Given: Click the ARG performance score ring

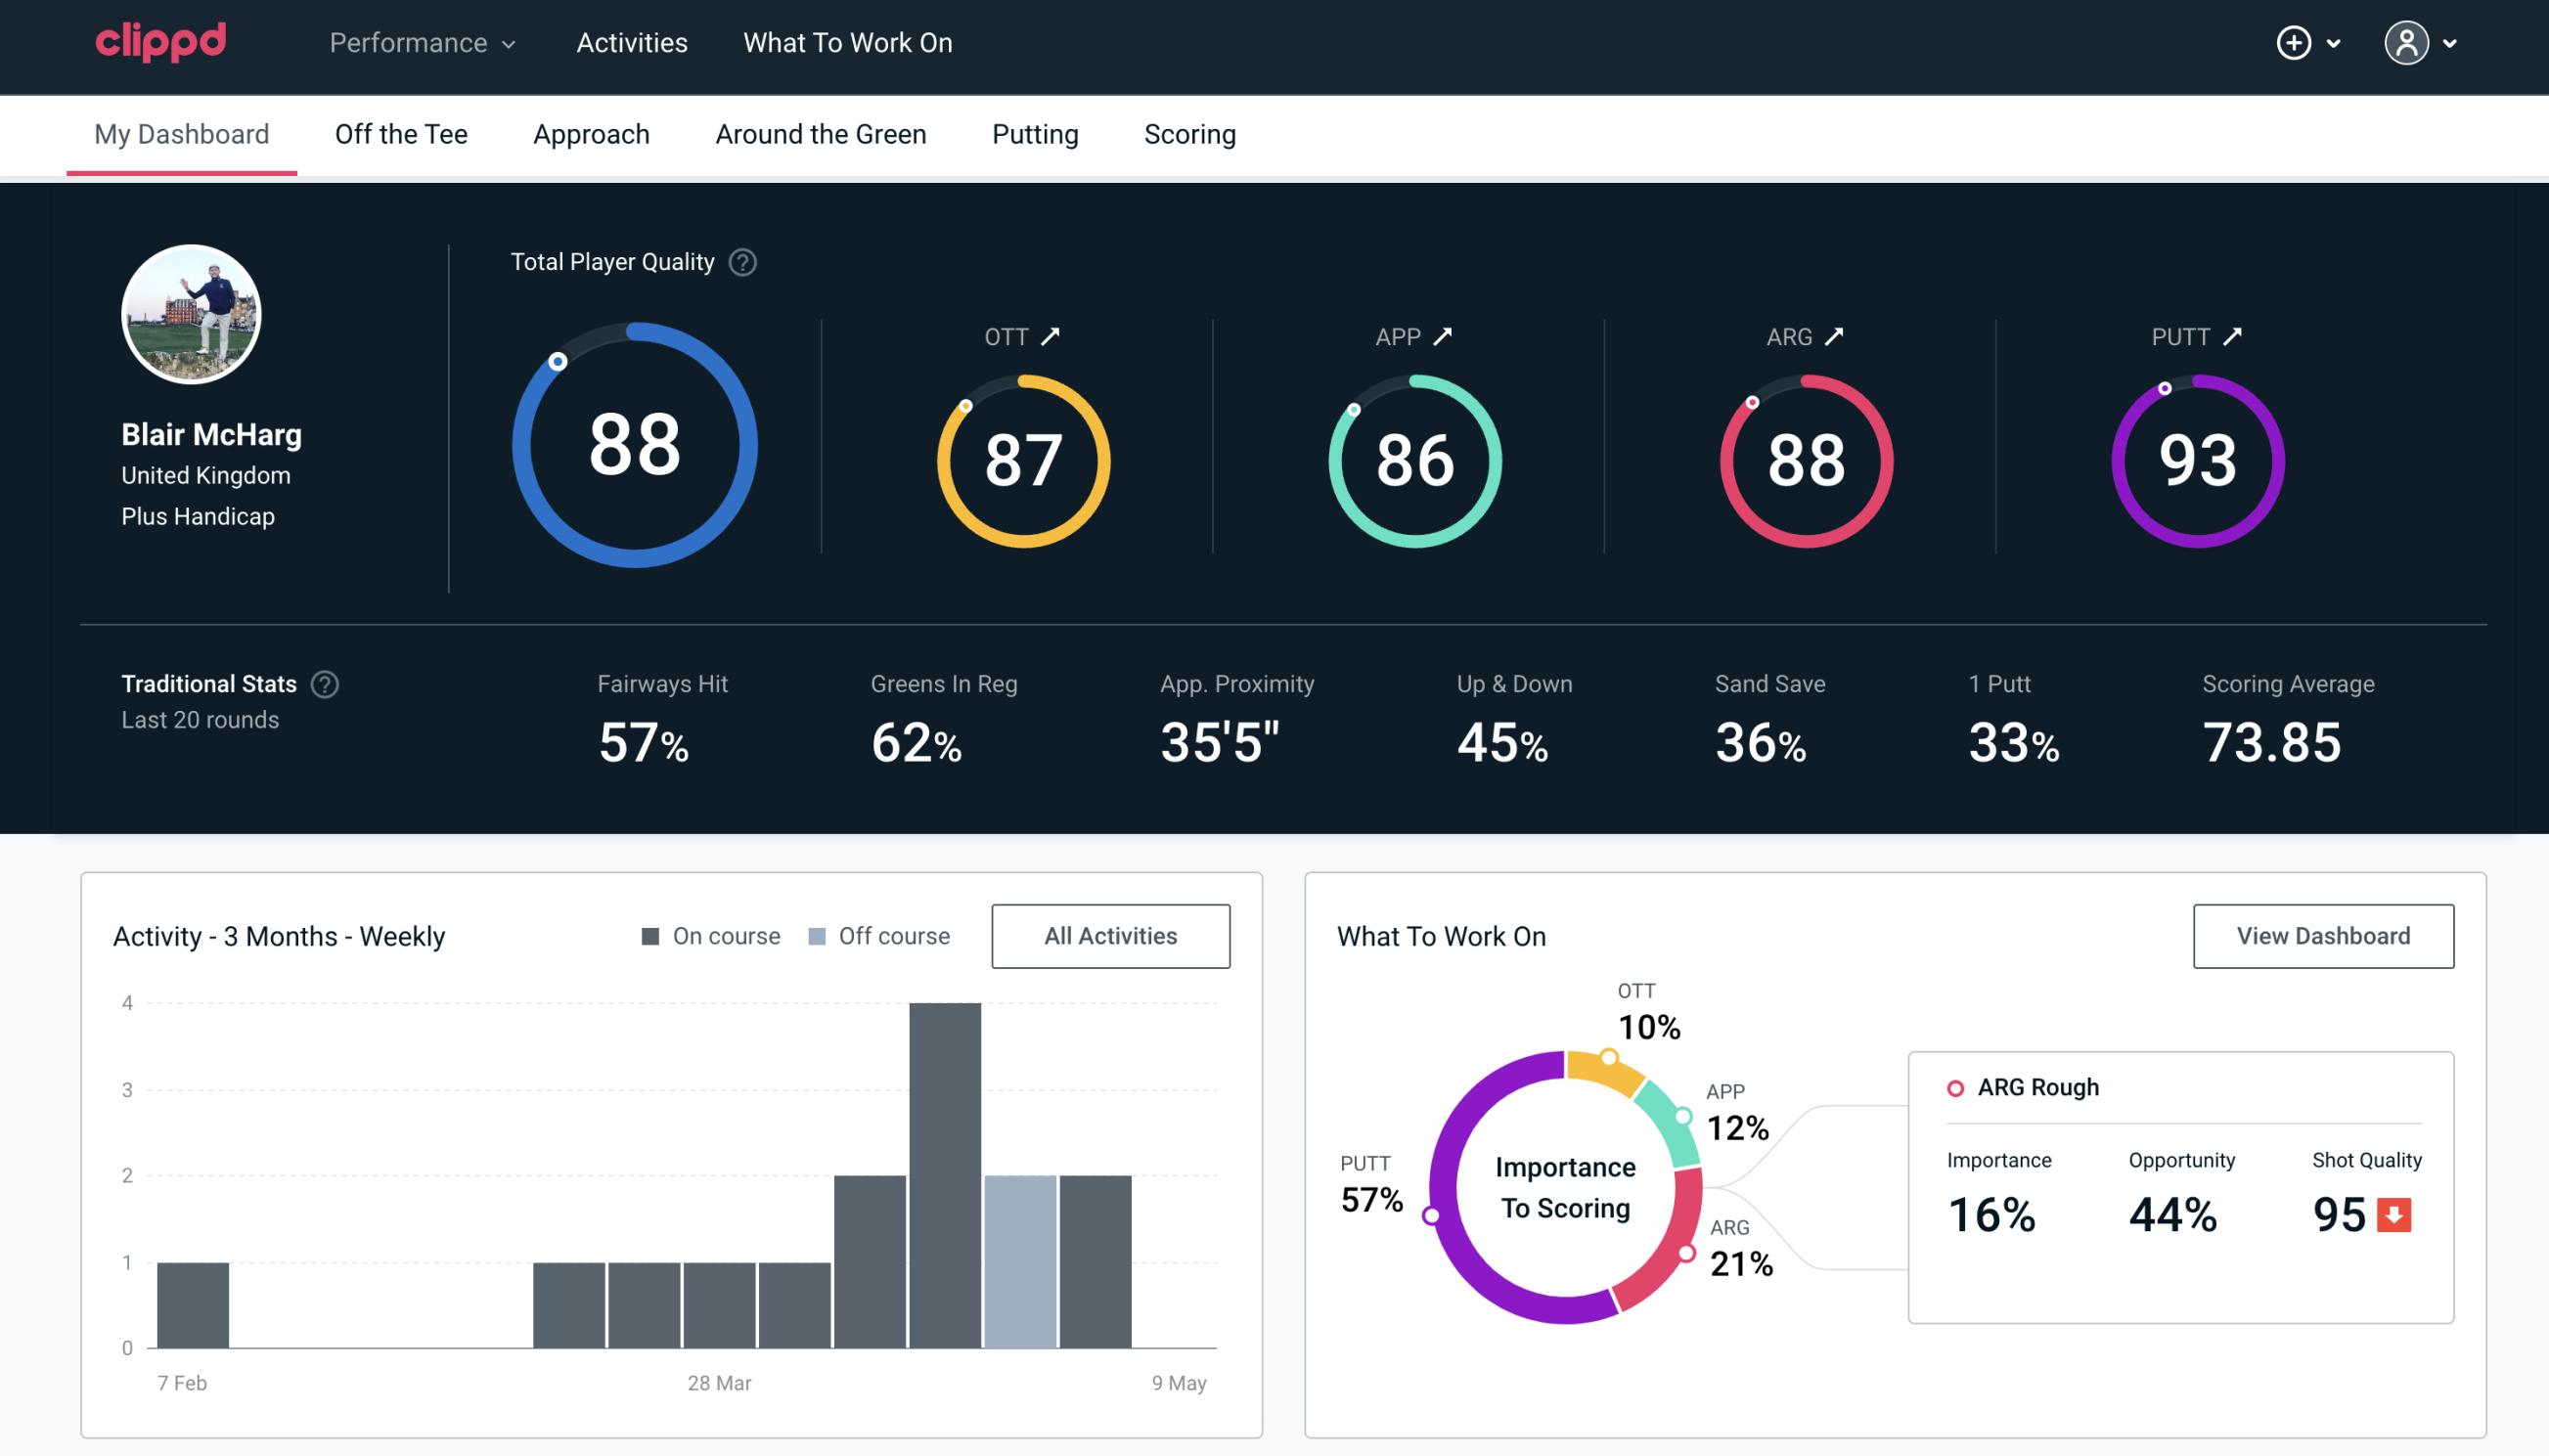Looking at the screenshot, I should pyautogui.click(x=1802, y=459).
